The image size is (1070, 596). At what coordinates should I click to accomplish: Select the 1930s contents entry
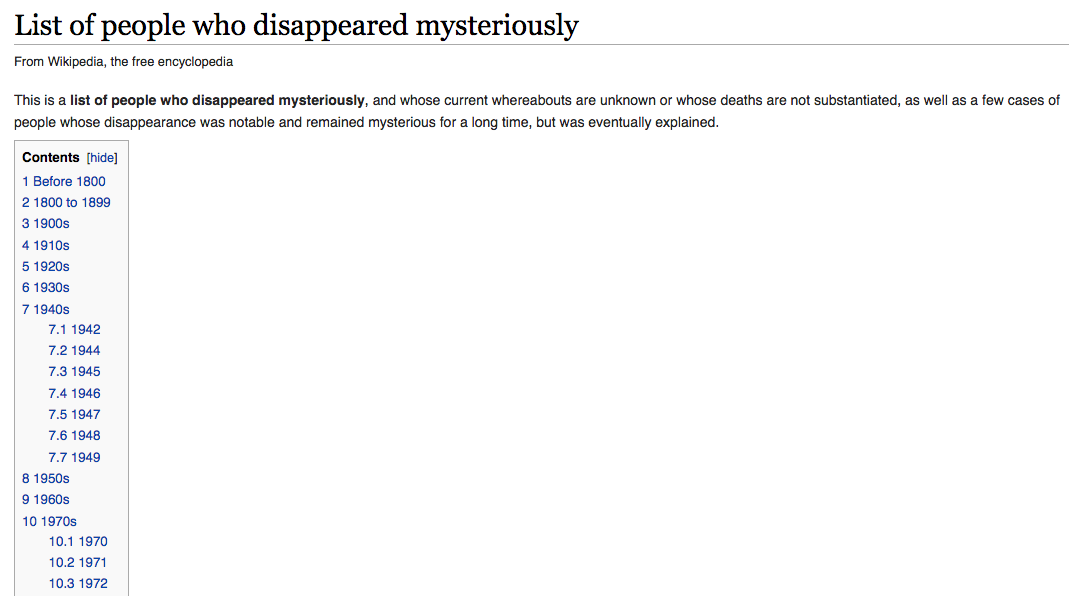(46, 288)
